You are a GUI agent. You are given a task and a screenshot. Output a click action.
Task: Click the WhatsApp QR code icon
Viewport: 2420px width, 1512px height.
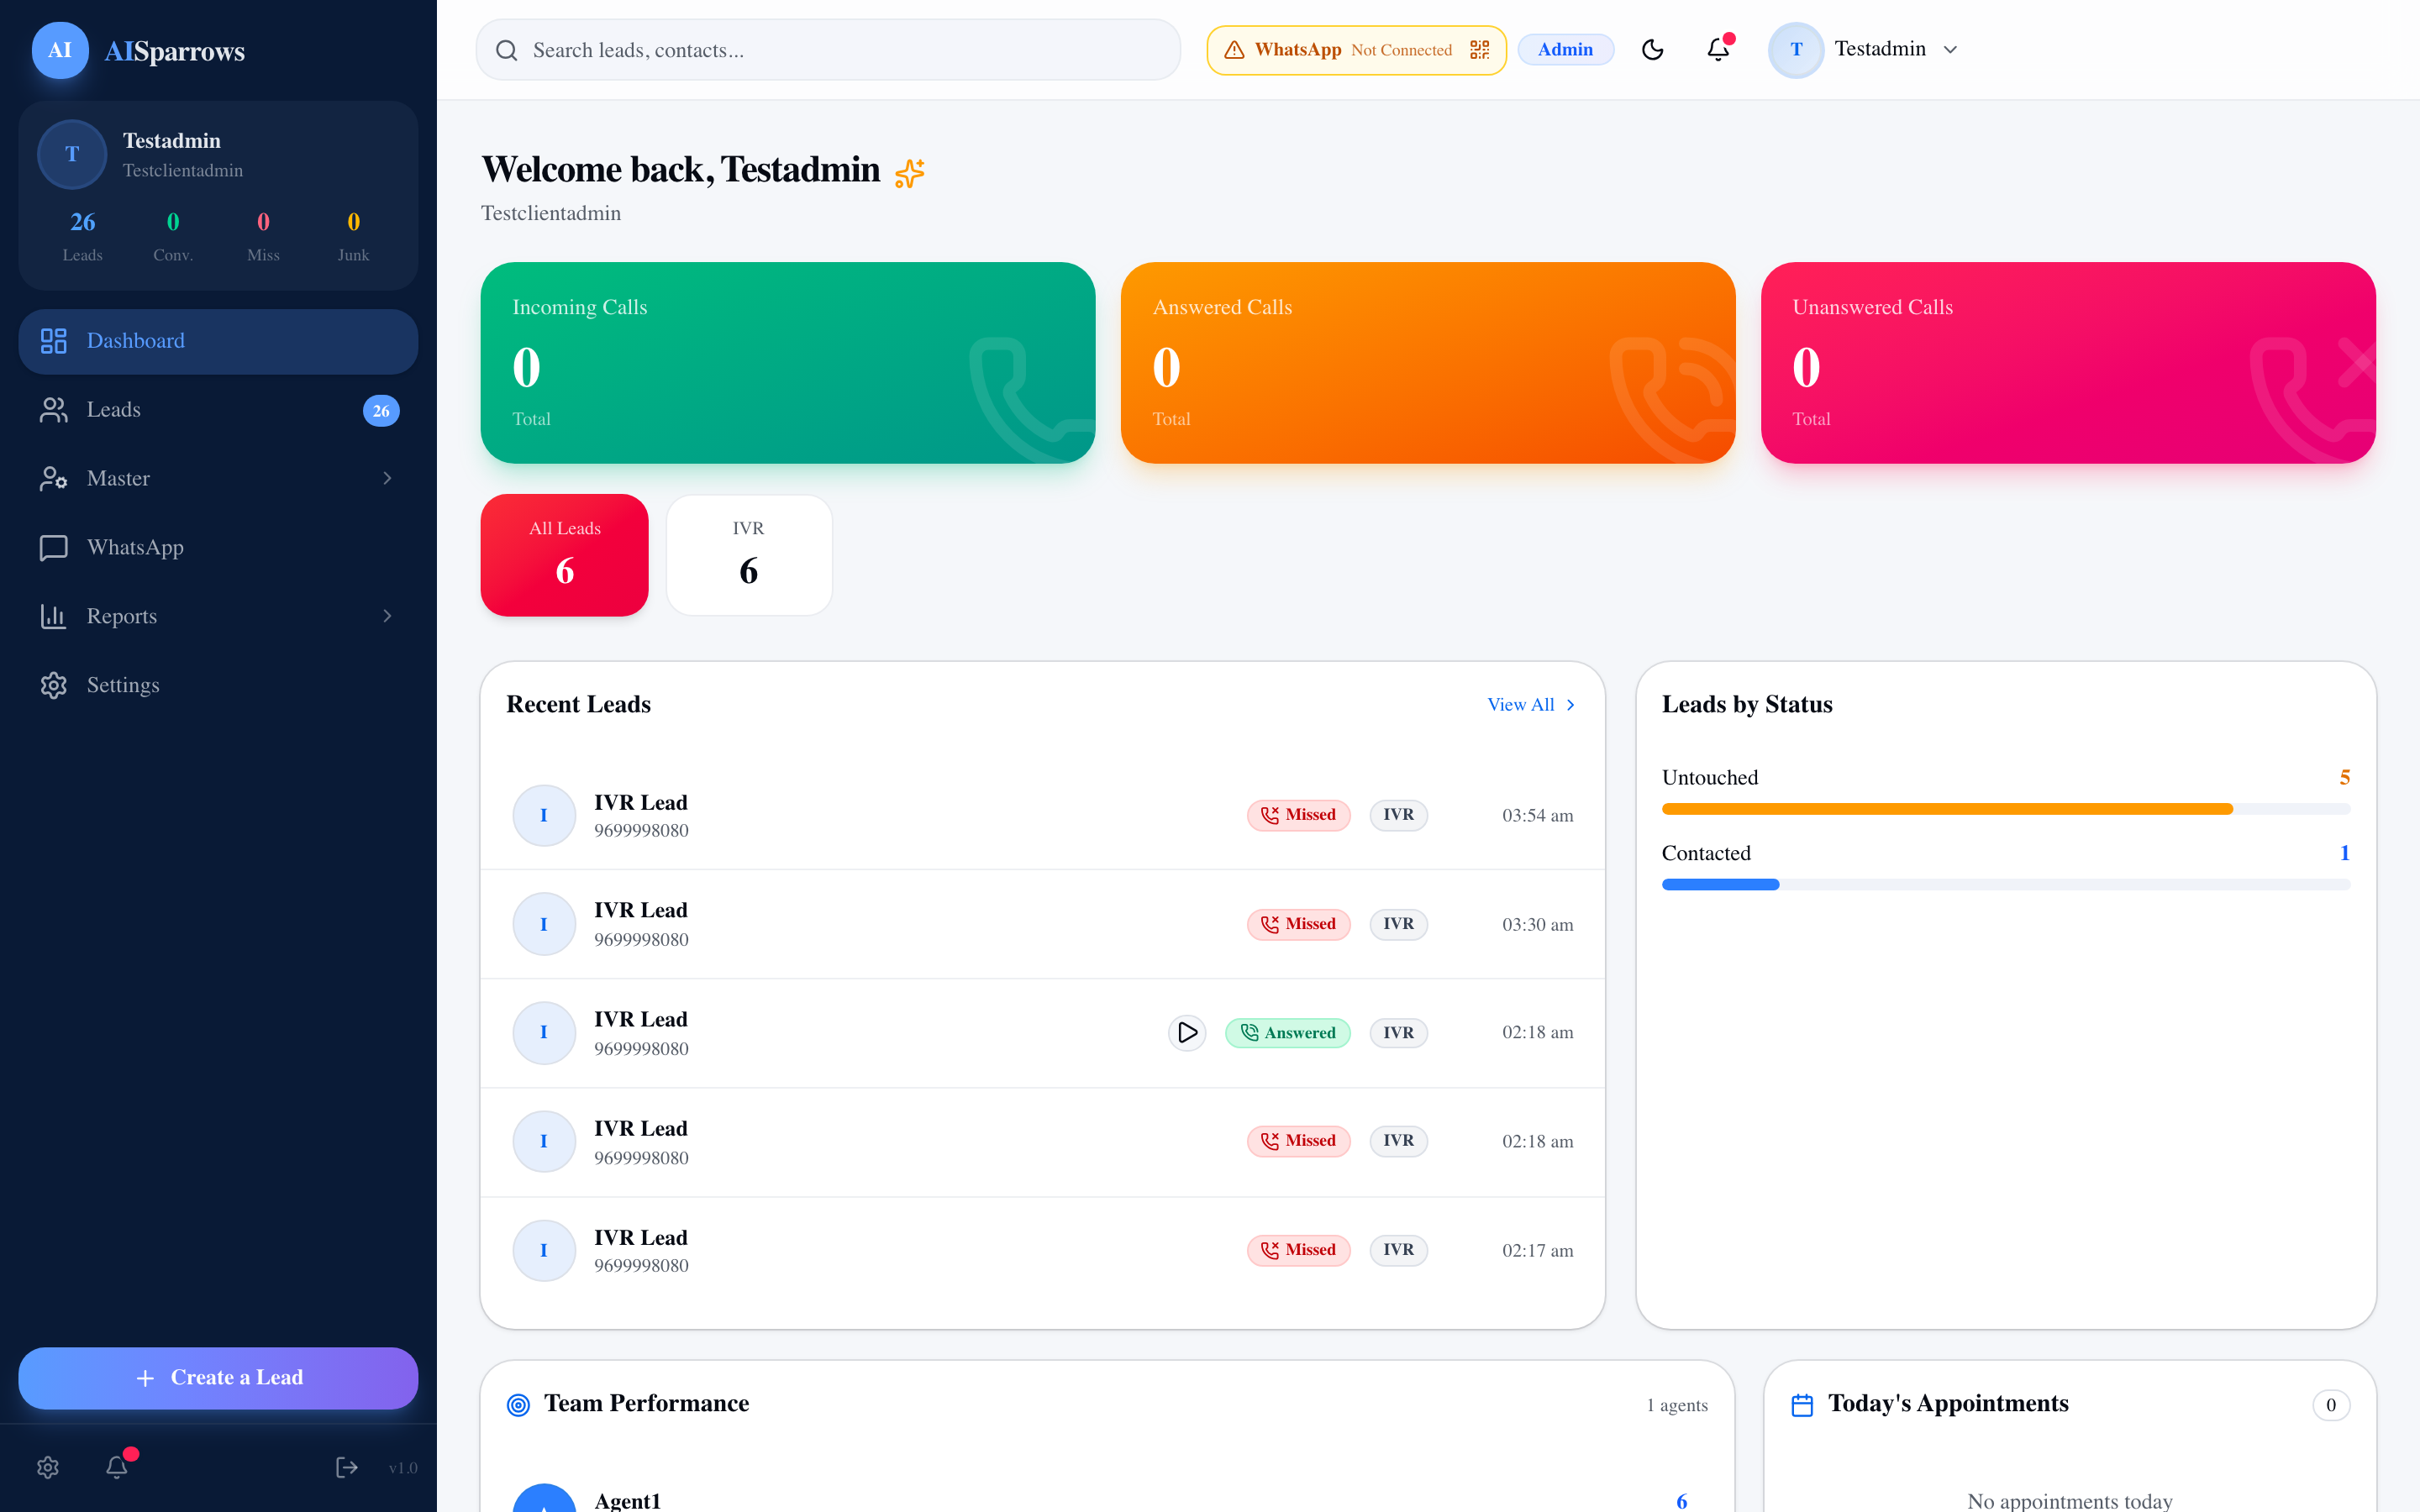tap(1480, 50)
